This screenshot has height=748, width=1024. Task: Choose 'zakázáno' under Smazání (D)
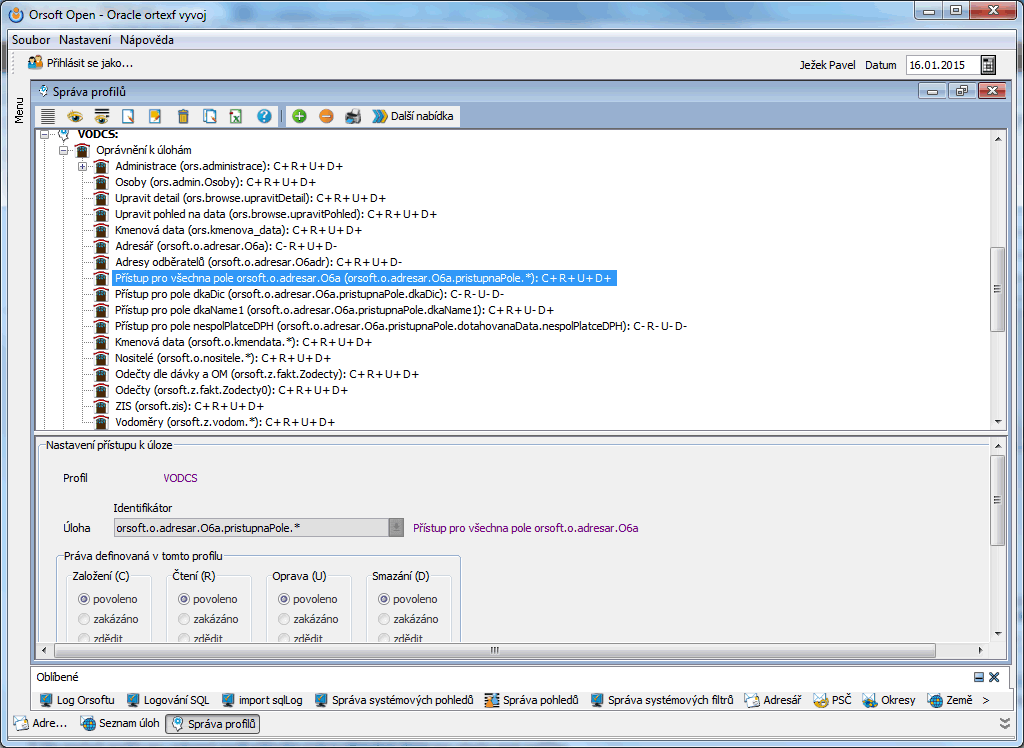(384, 619)
